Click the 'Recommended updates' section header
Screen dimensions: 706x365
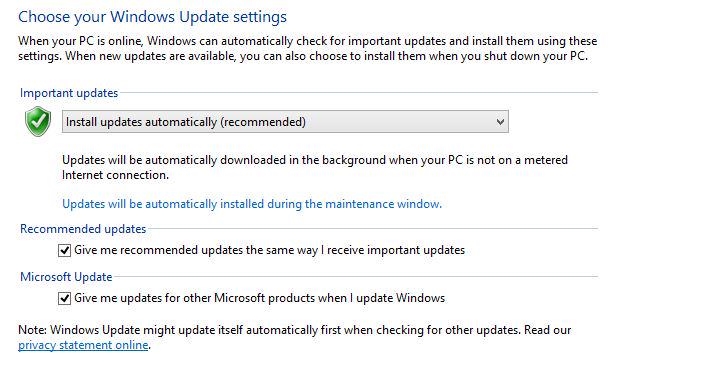click(83, 229)
